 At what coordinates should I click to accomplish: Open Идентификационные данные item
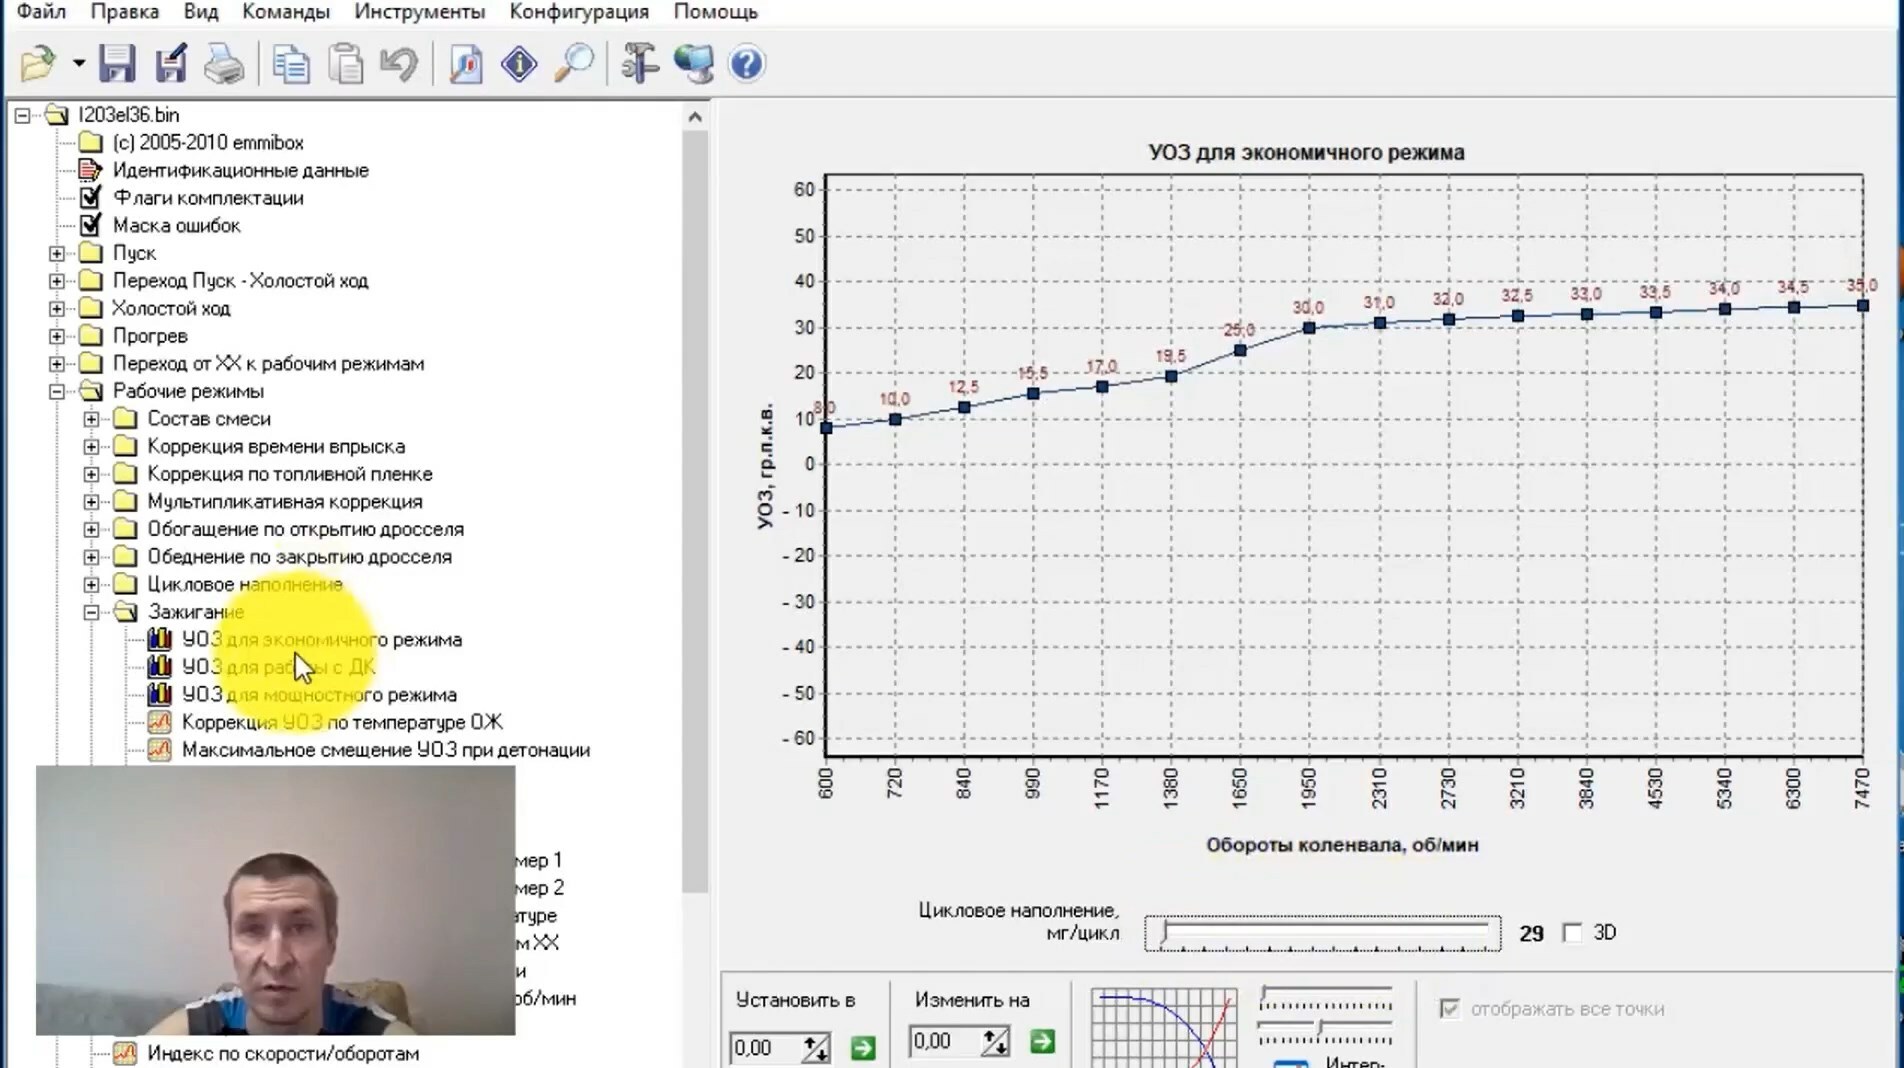coord(240,170)
